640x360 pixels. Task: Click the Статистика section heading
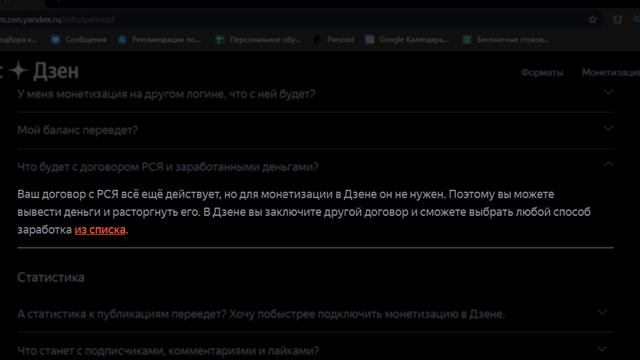[51, 278]
